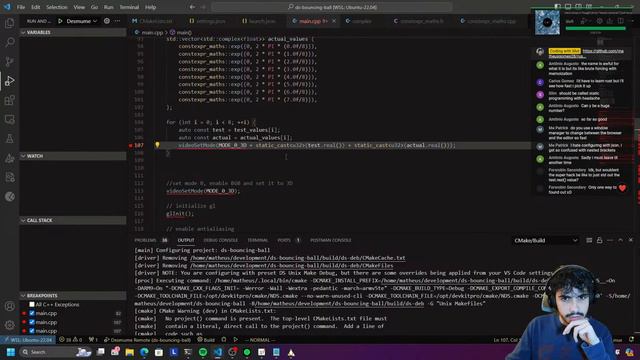Image resolution: width=640 pixels, height=360 pixels.
Task: Disable the second main.cpp breakpoint checkbox
Action: coord(32,322)
